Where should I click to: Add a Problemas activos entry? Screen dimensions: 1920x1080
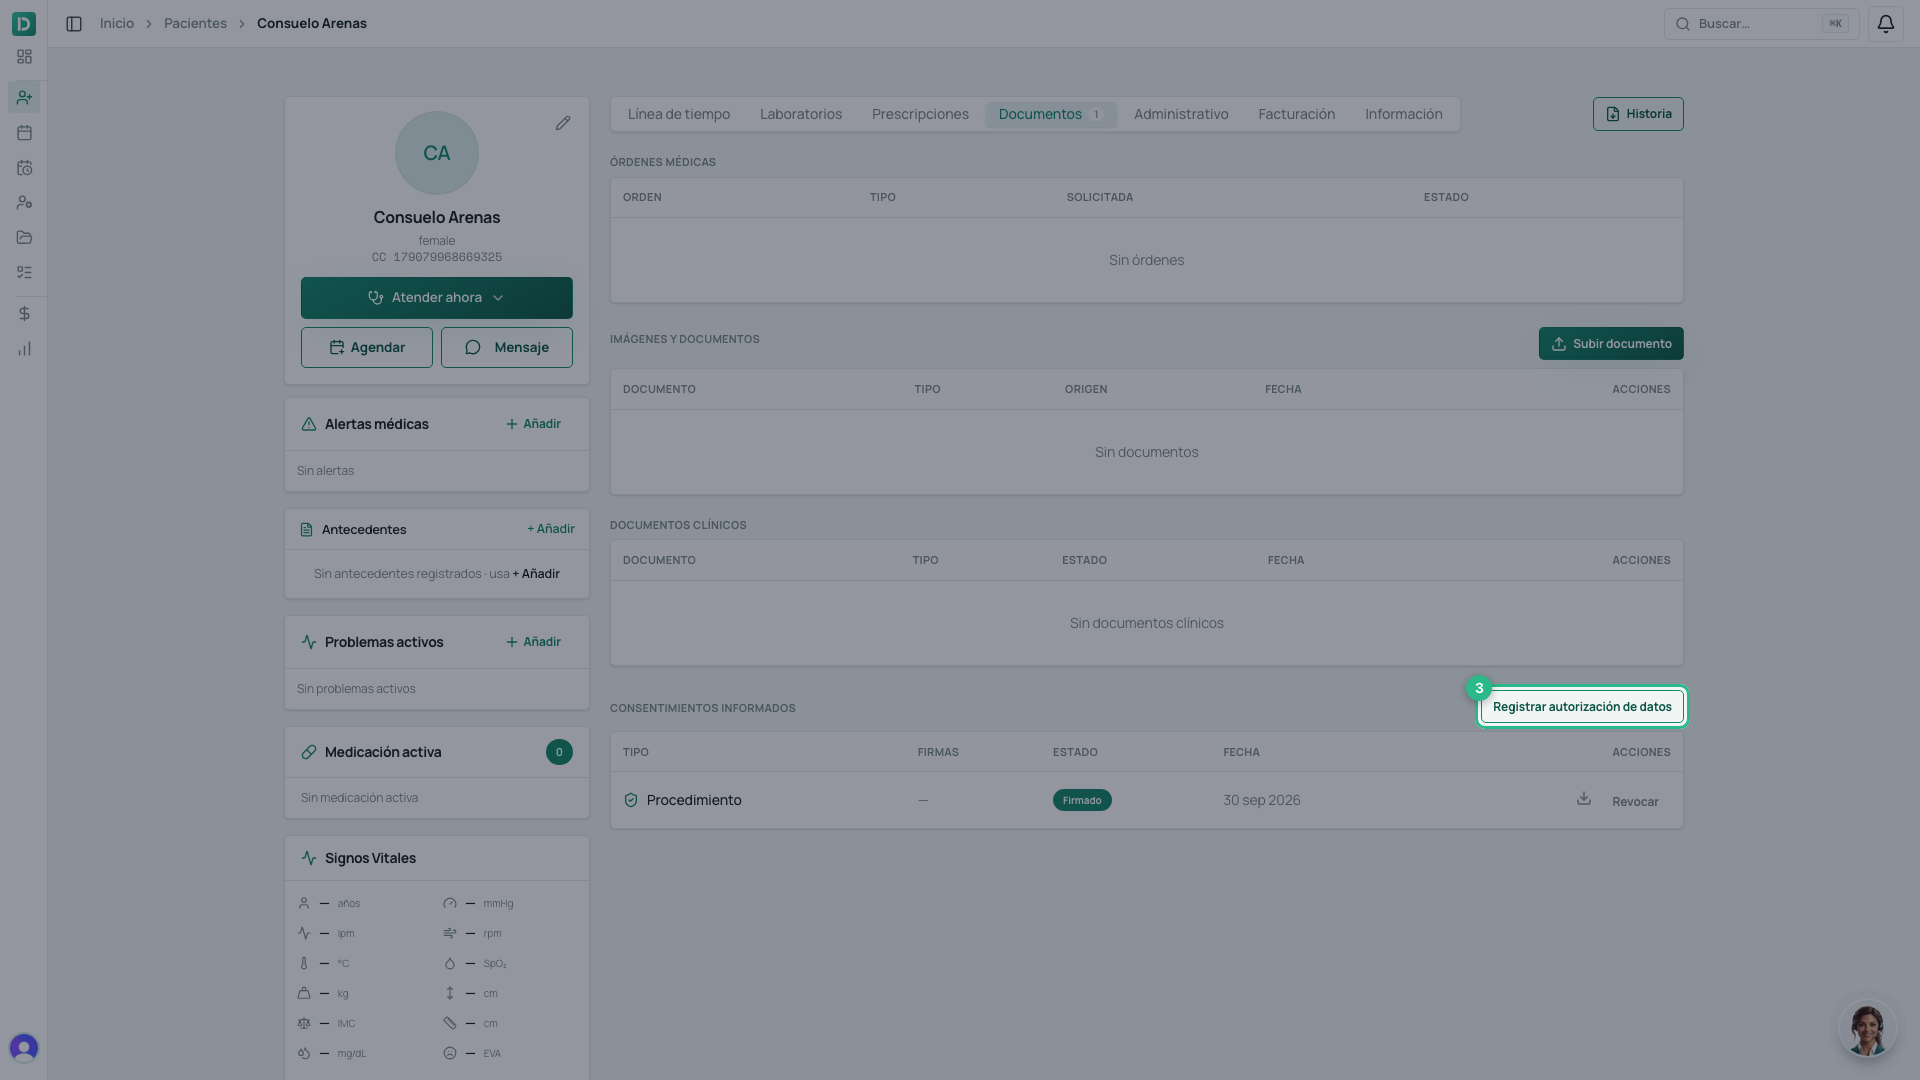tap(533, 642)
